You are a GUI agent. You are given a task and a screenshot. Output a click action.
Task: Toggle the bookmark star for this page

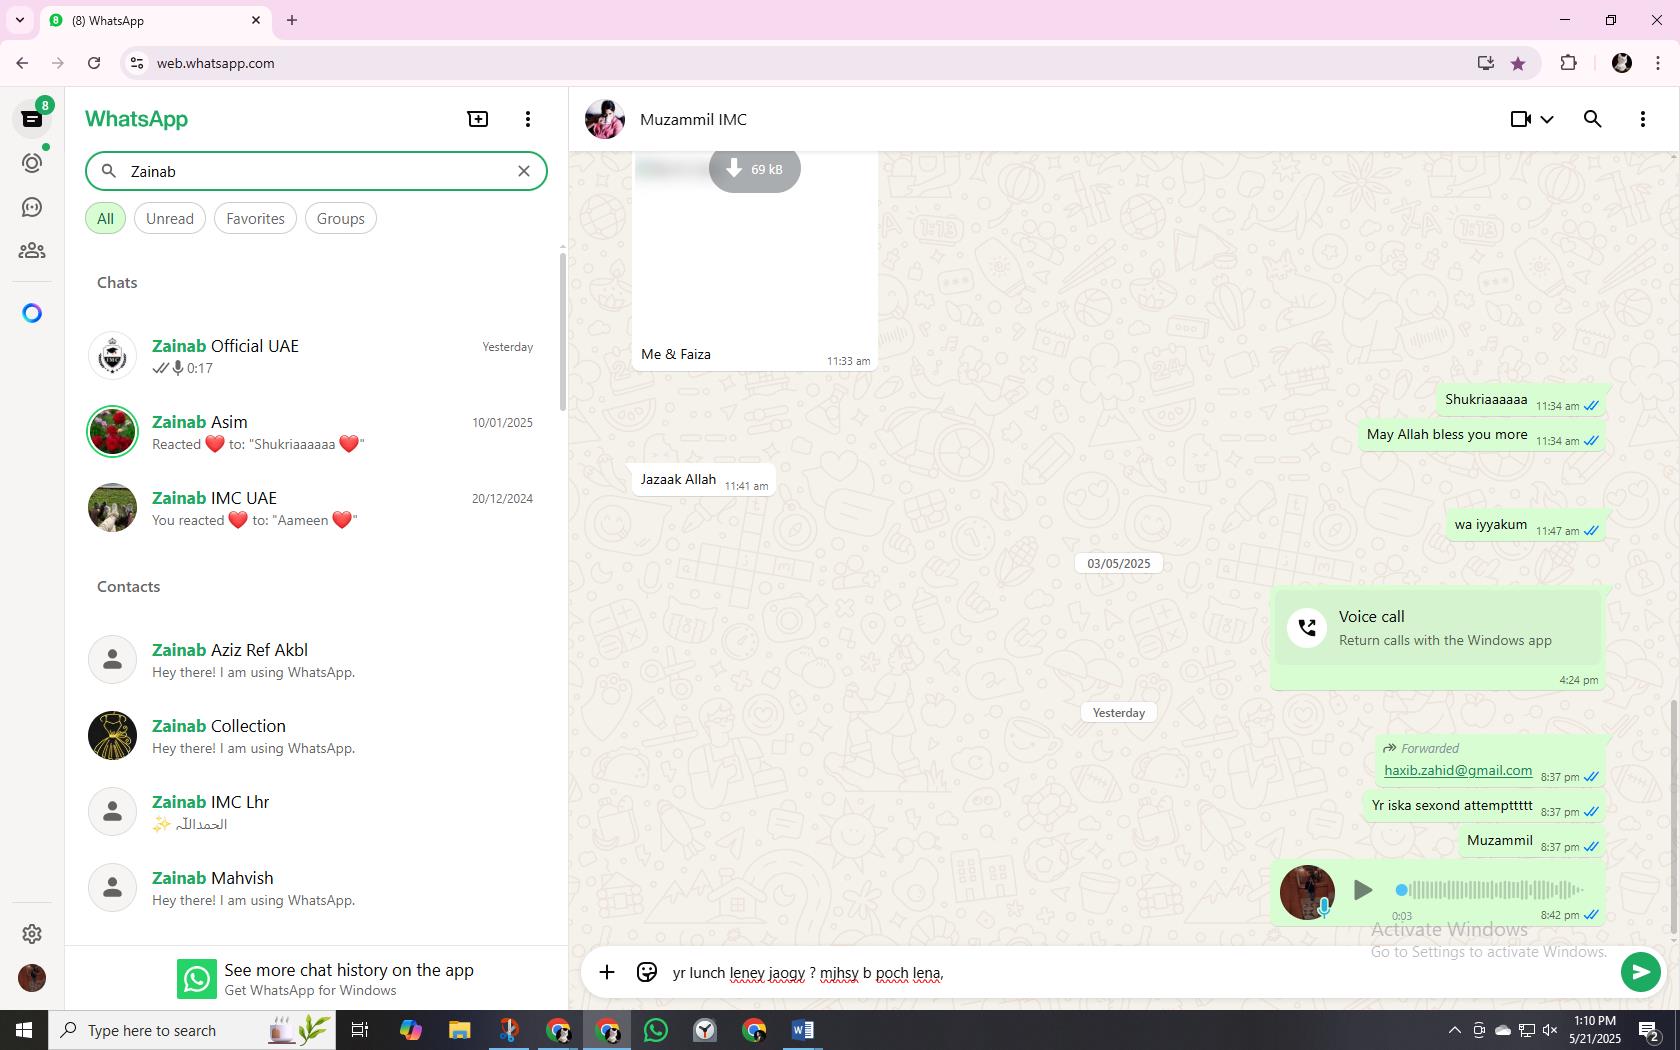click(x=1518, y=63)
